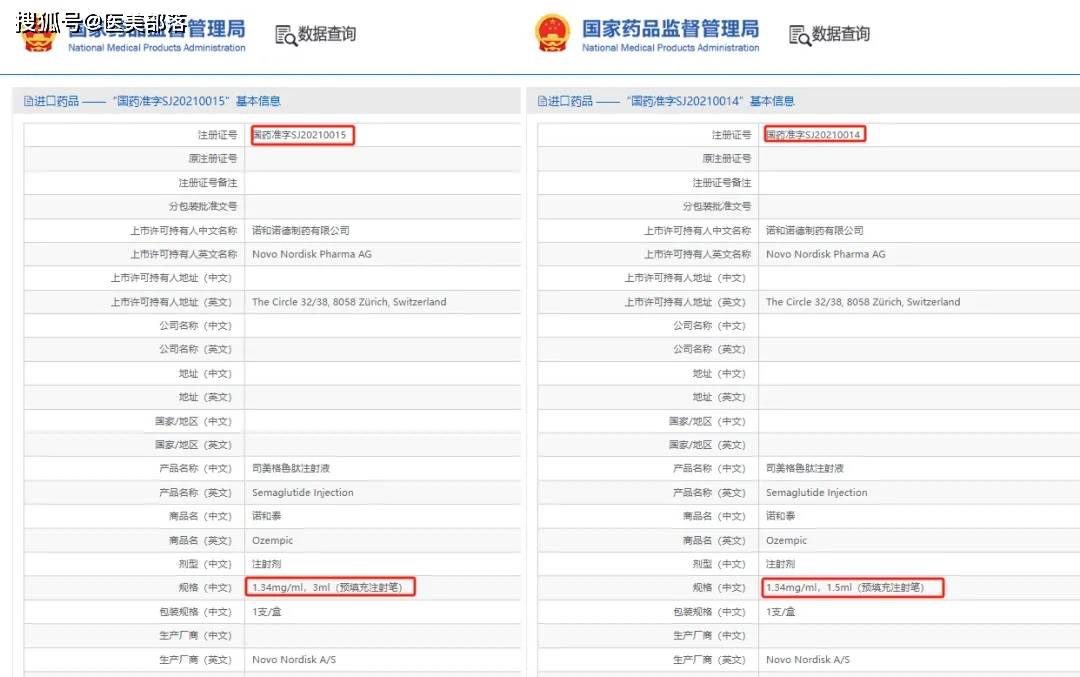This screenshot has height=677, width=1080.
Task: Open 数据查询 text link on the SJ20210015 page
Action: 327,34
